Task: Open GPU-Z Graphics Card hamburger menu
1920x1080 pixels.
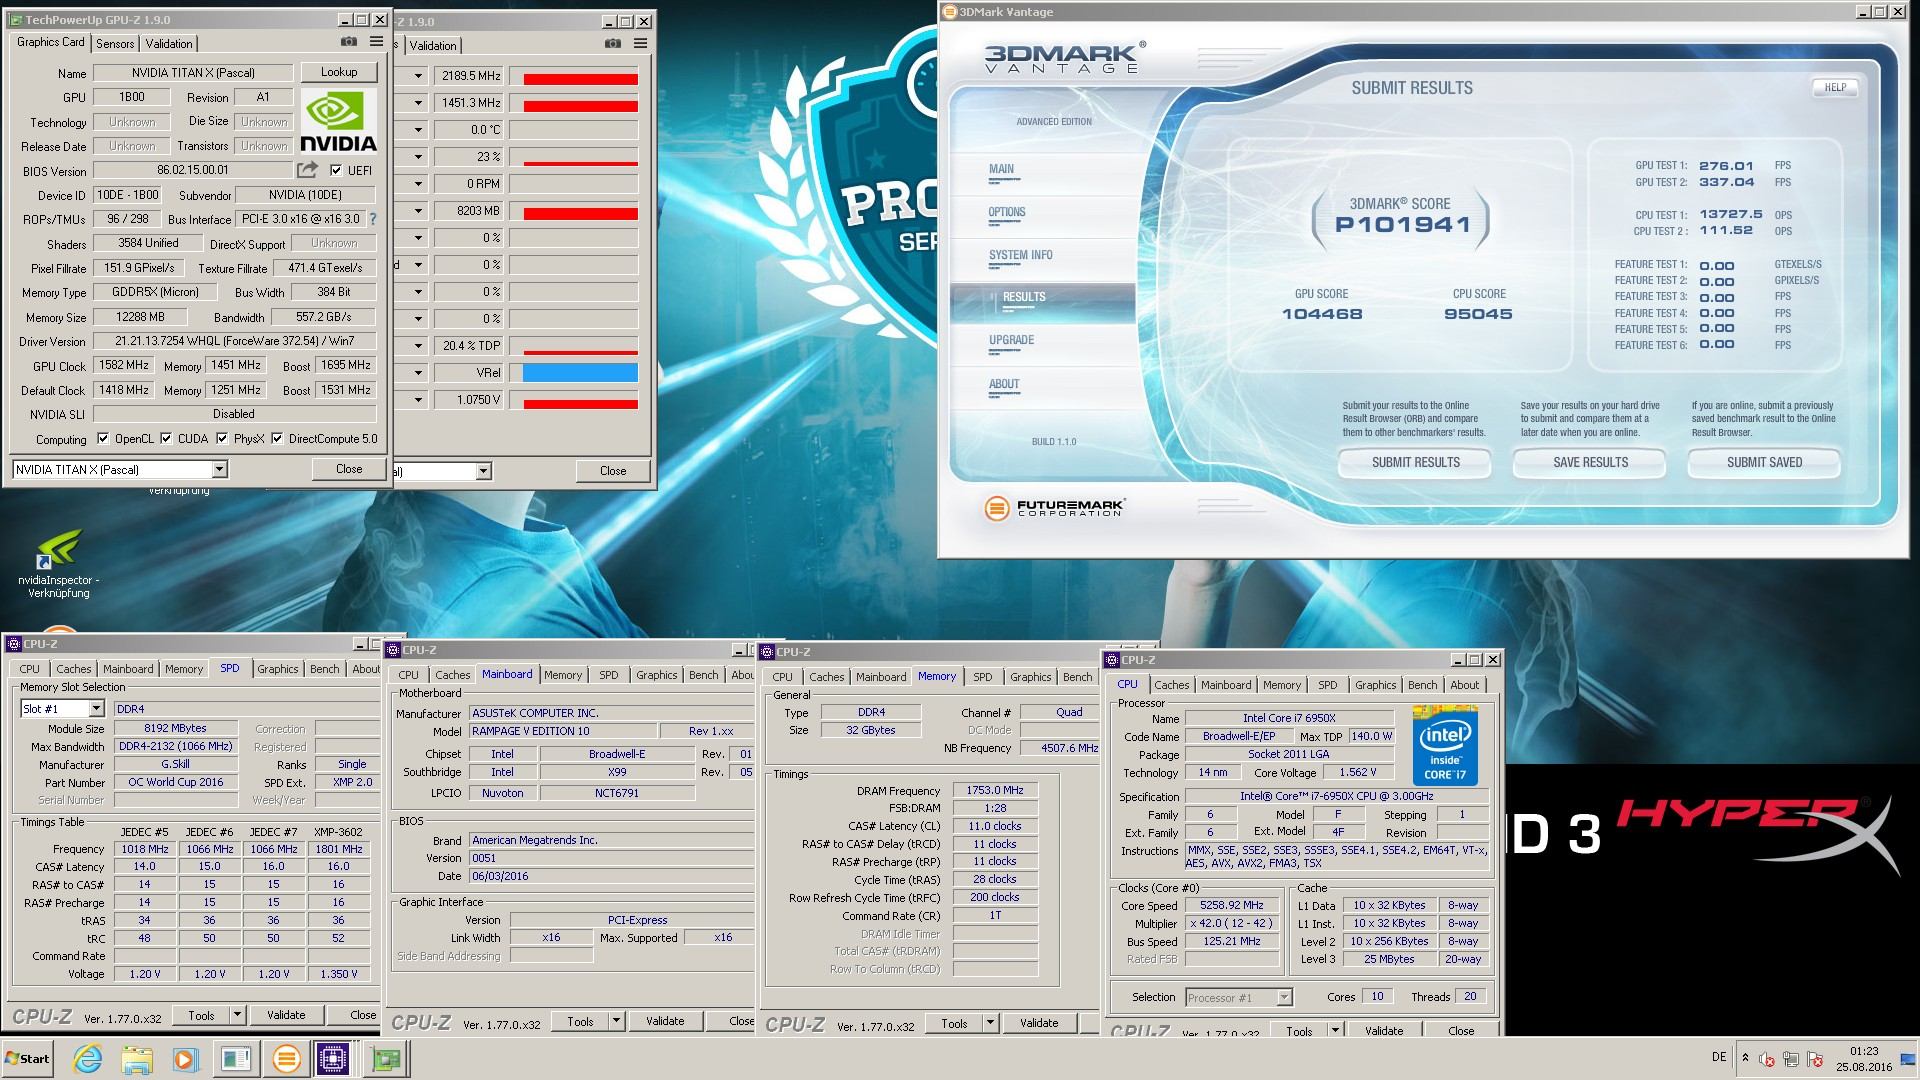Action: pos(376,42)
